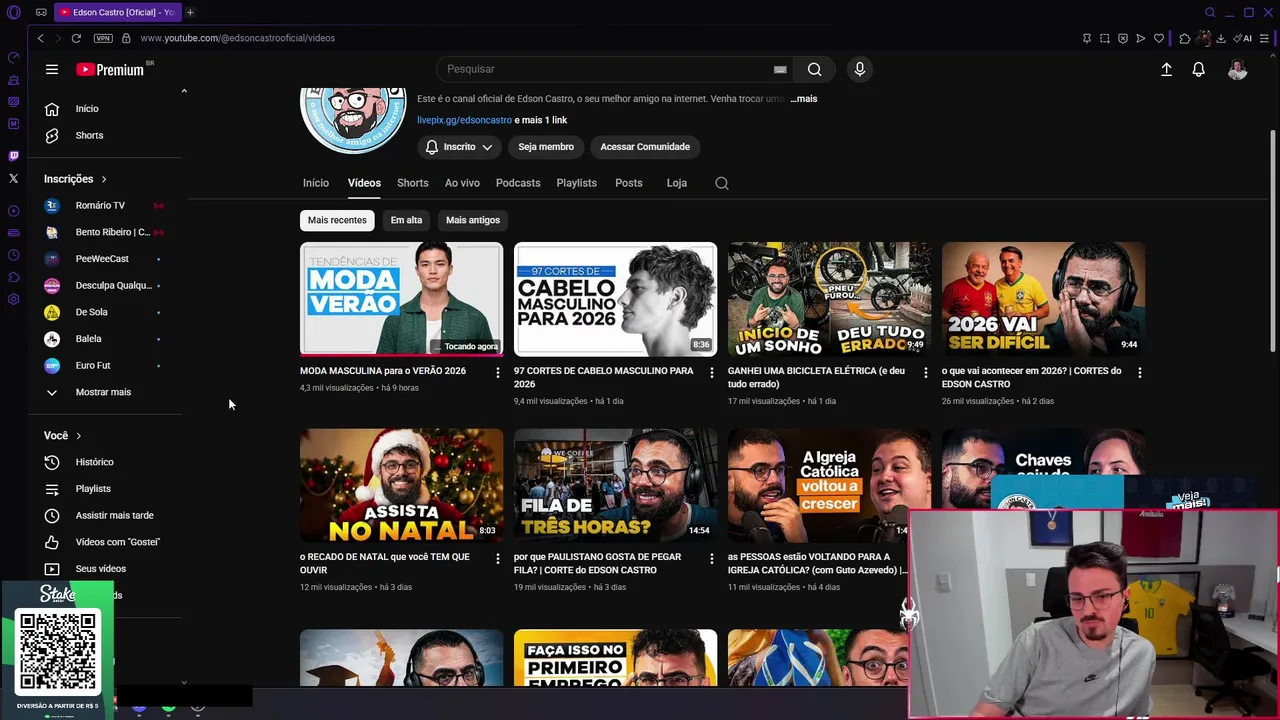This screenshot has height=720, width=1280.
Task: Expand the Inscrições section arrow
Action: 104,179
